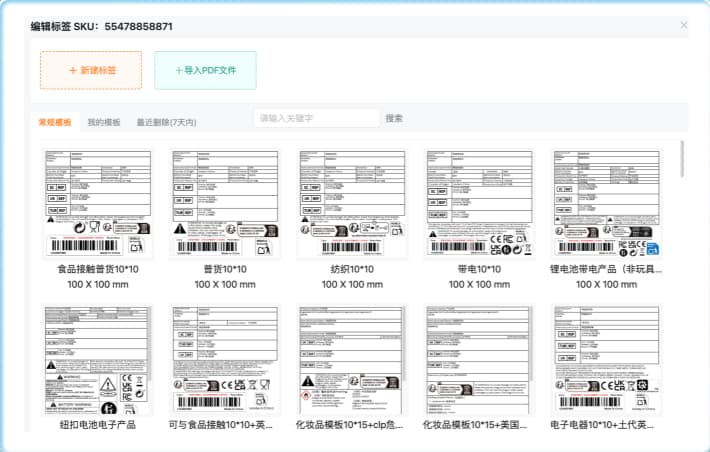The width and height of the screenshot is (710, 452).
Task: Select the 食品接触普货10*10 template thumbnail
Action: (x=98, y=204)
